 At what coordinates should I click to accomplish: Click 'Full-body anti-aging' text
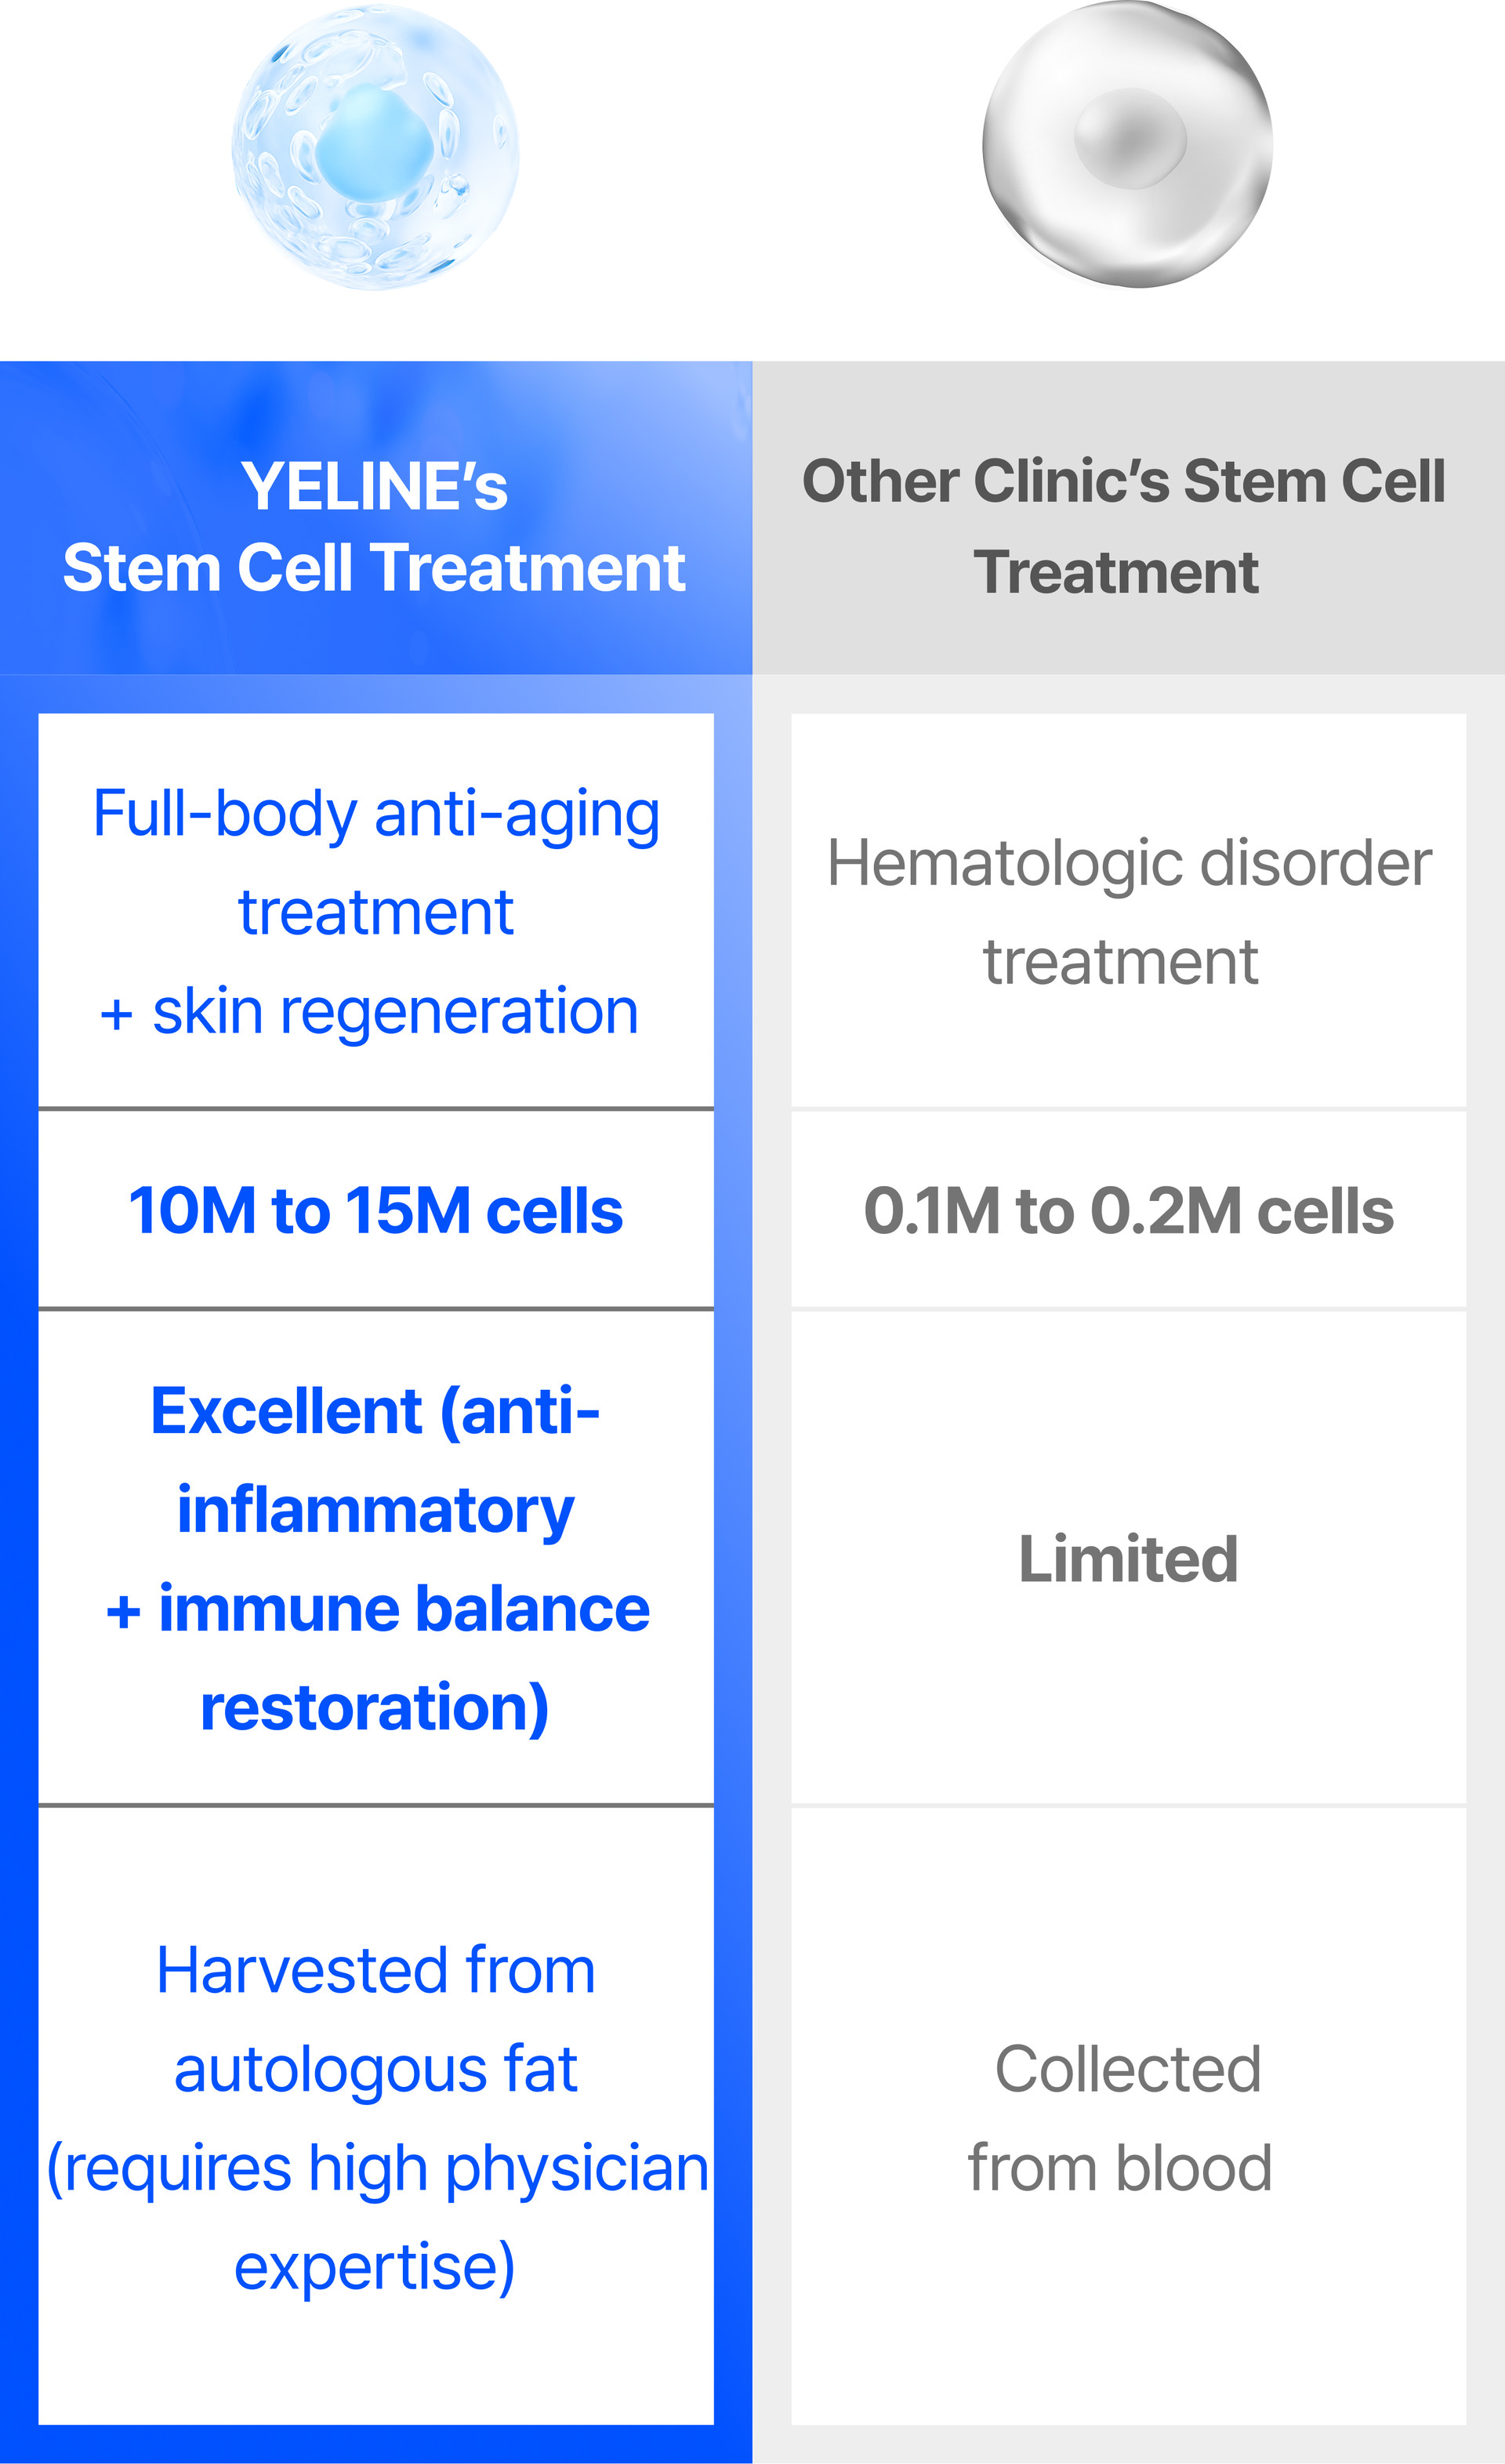(376, 814)
